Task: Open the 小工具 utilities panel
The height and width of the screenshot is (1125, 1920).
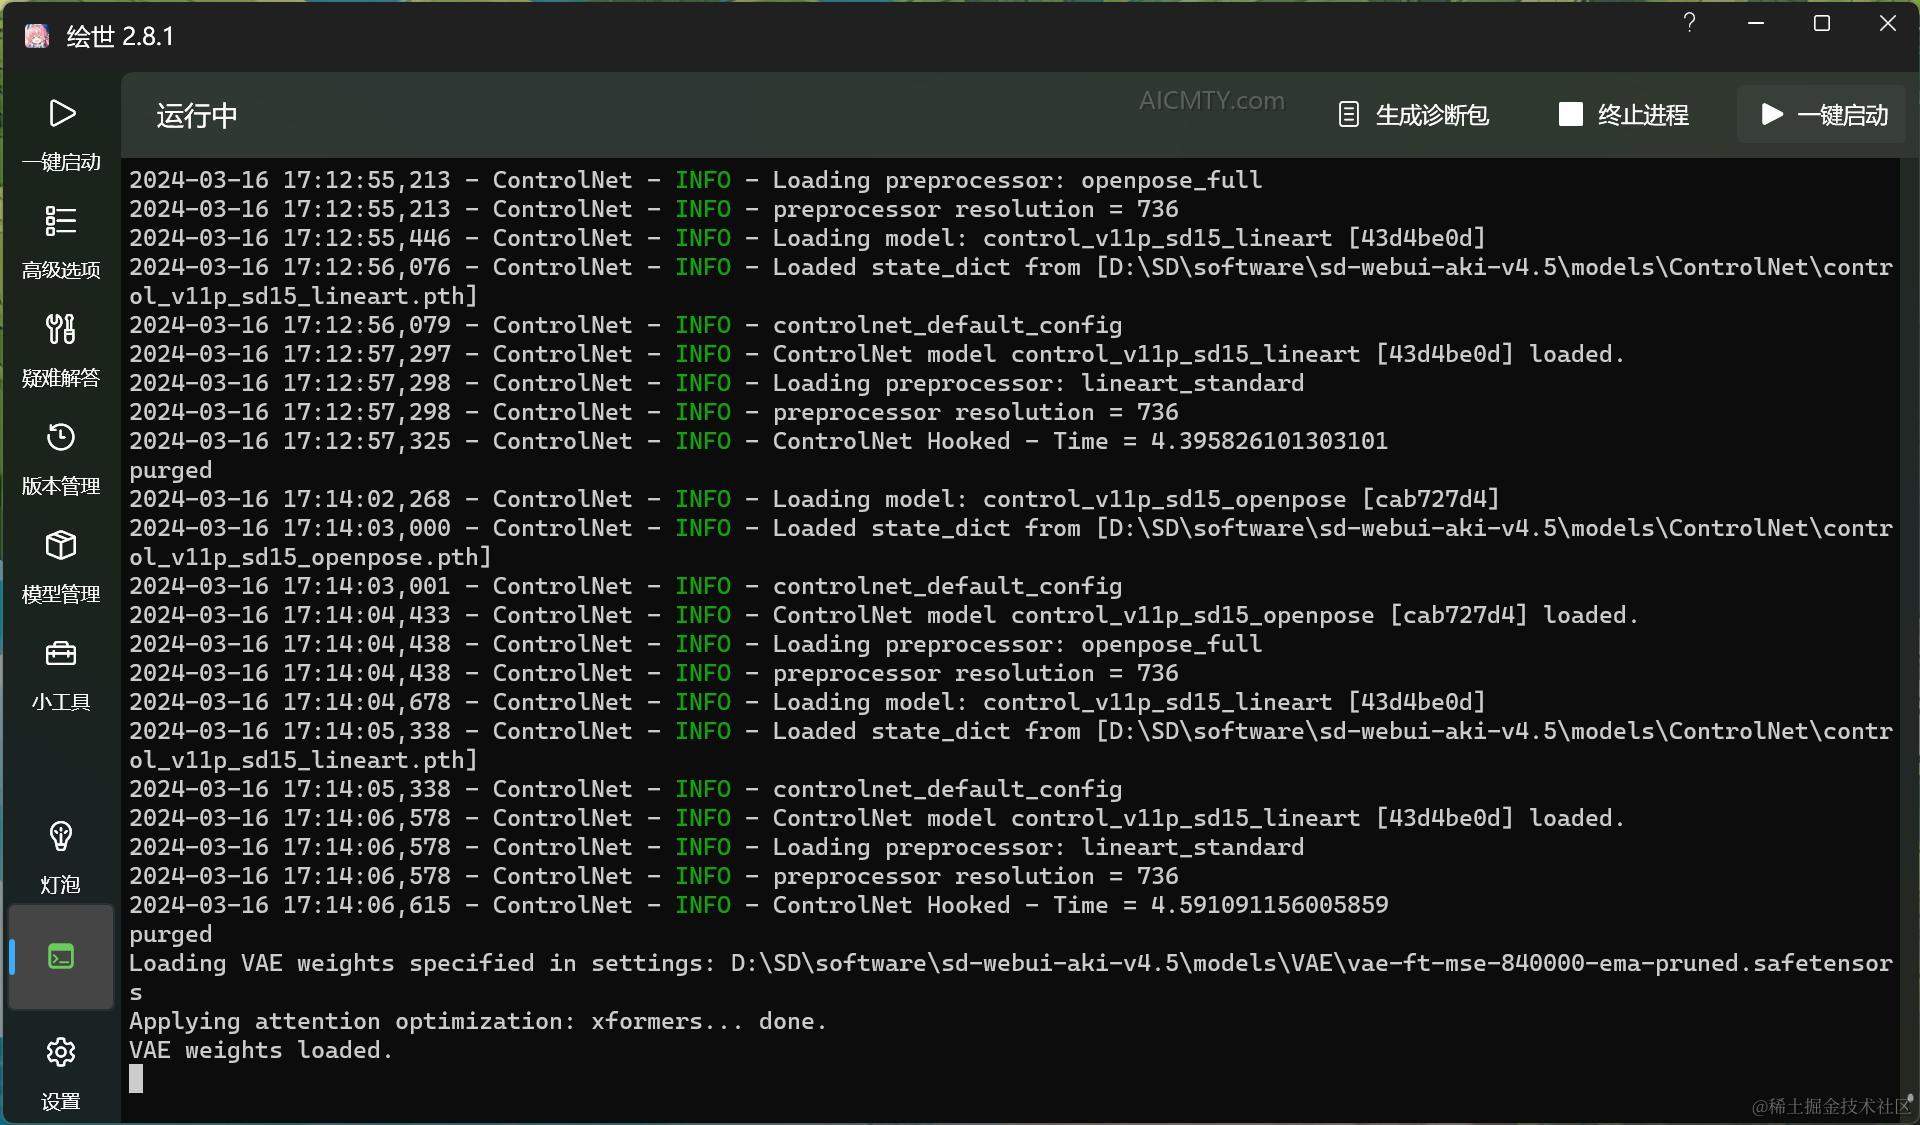Action: tap(61, 670)
